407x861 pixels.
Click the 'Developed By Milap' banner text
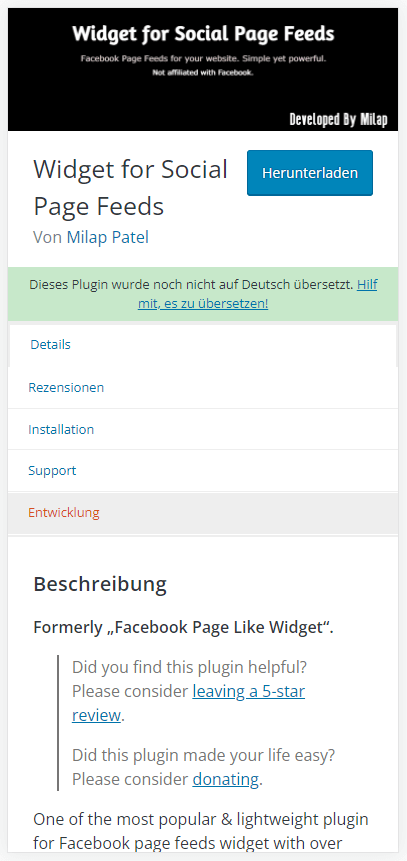coord(338,120)
